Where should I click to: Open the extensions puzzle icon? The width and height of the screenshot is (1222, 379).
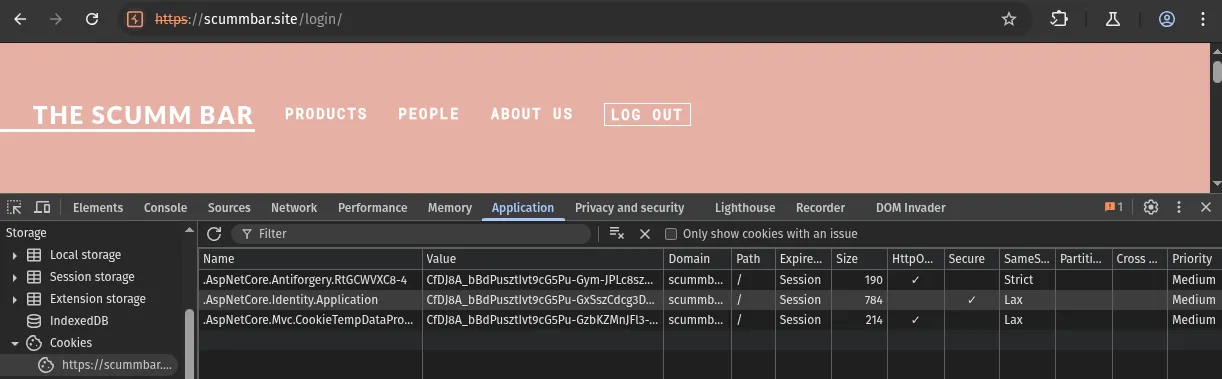point(1059,19)
